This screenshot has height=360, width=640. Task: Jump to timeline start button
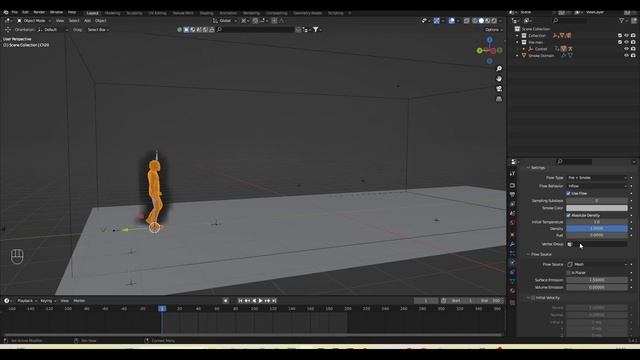pyautogui.click(x=240, y=301)
